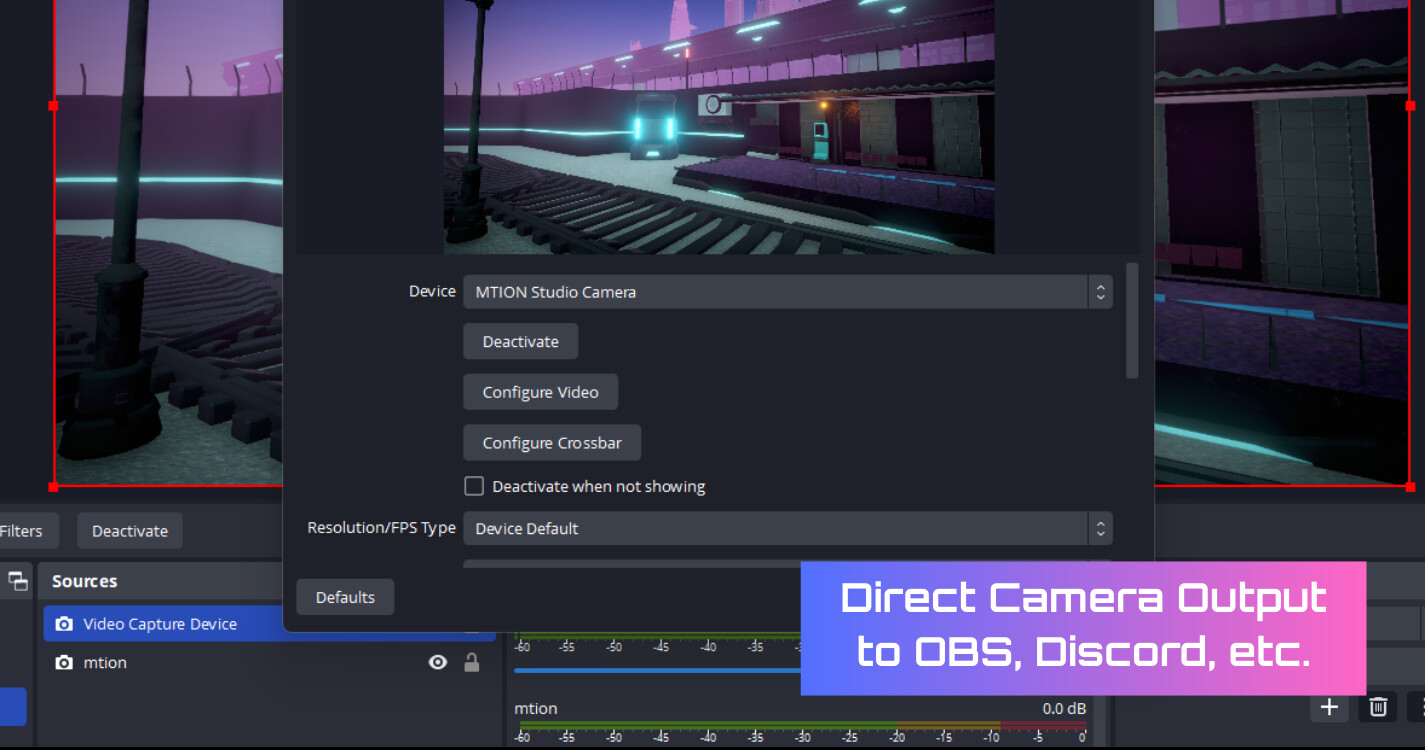This screenshot has width=1425, height=750.
Task: Click the camera icon next to mtion source
Action: pos(63,662)
